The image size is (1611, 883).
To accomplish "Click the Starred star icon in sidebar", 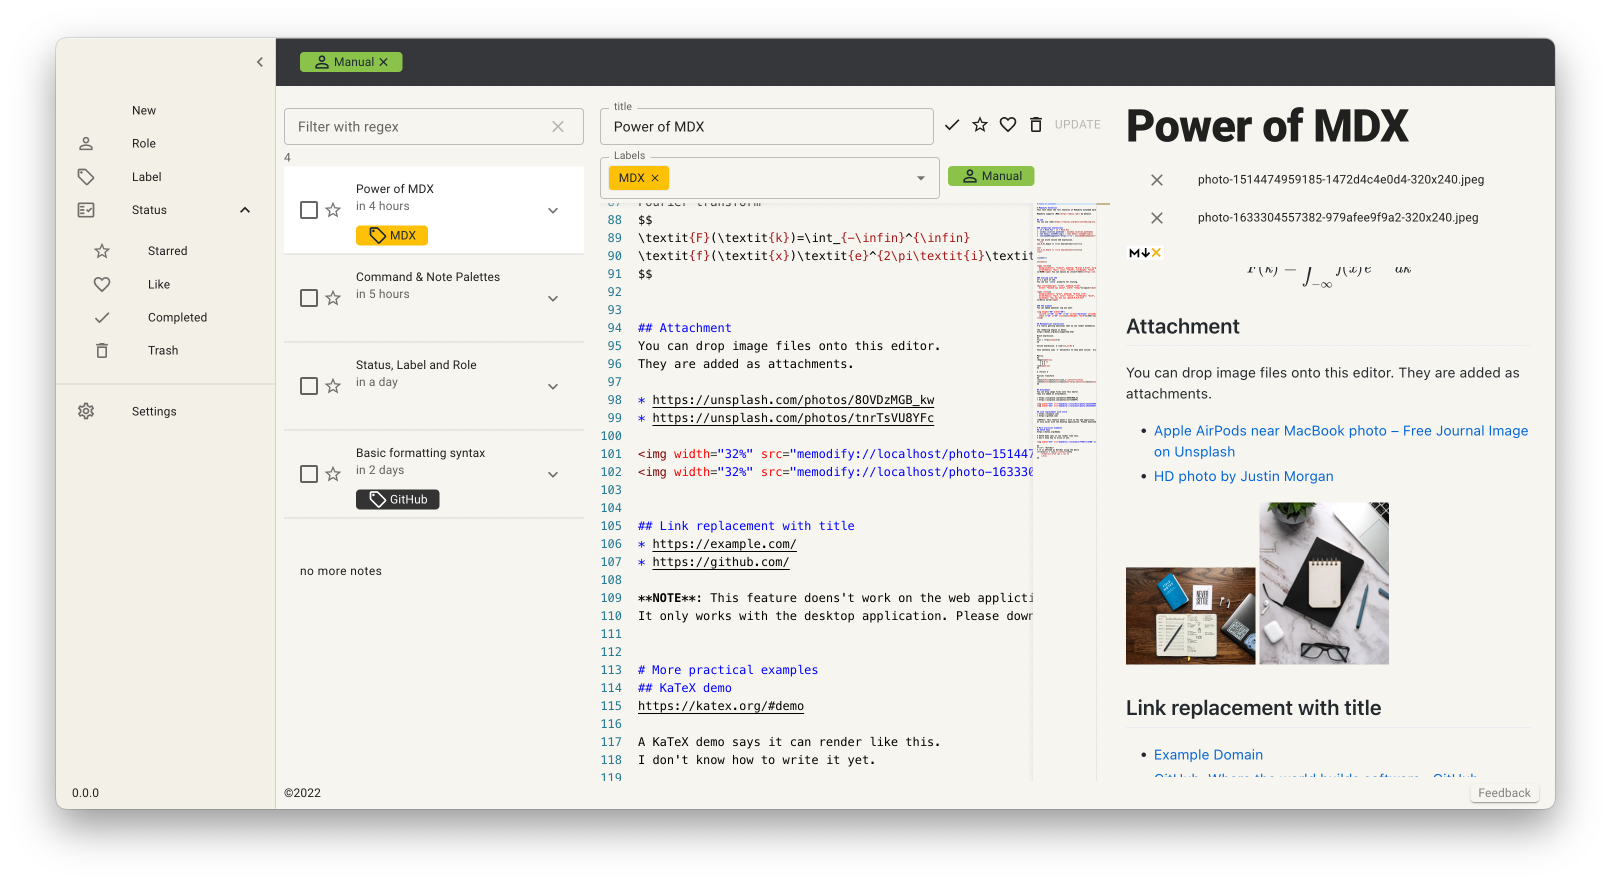I will 102,251.
